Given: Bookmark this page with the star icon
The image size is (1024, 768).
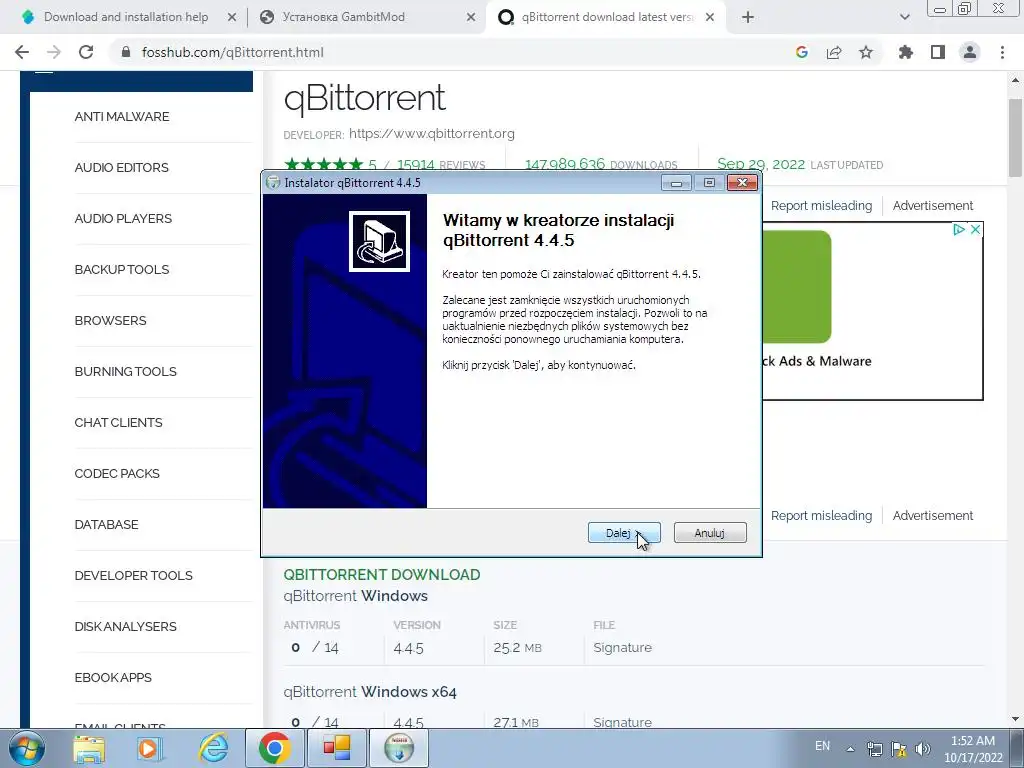Looking at the screenshot, I should point(866,52).
